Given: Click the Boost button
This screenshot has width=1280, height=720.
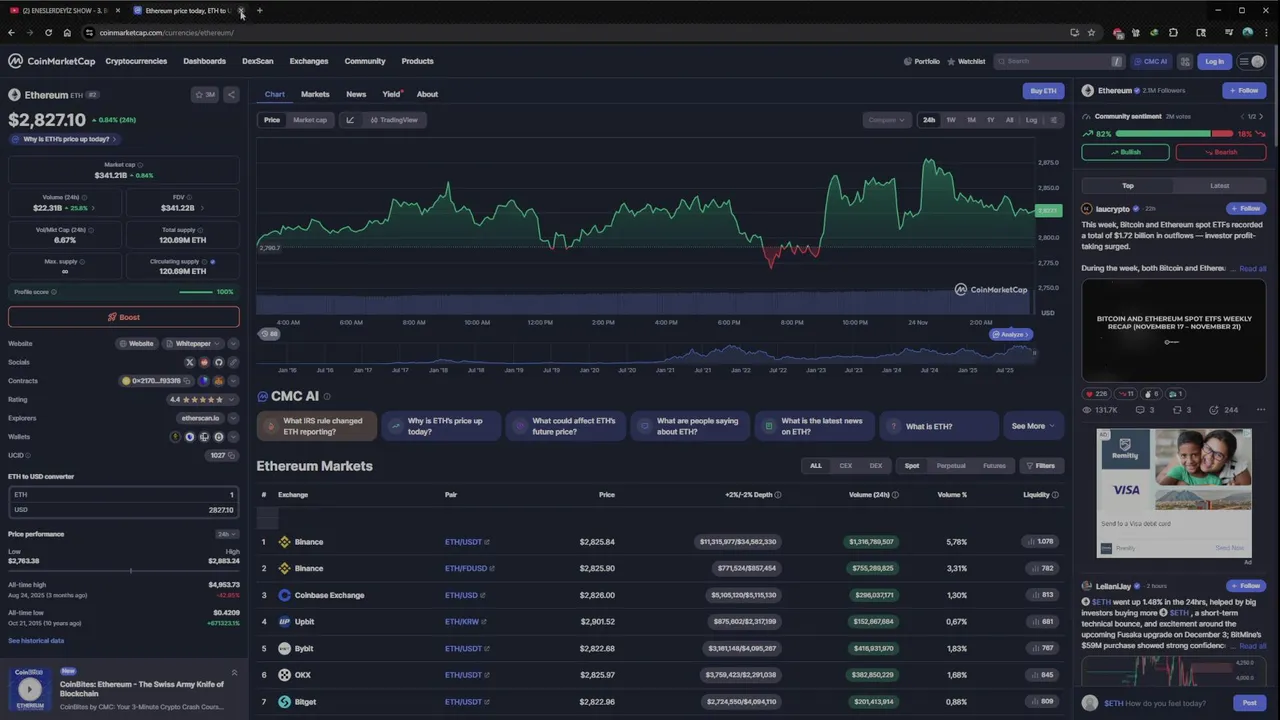Looking at the screenshot, I should coord(124,317).
